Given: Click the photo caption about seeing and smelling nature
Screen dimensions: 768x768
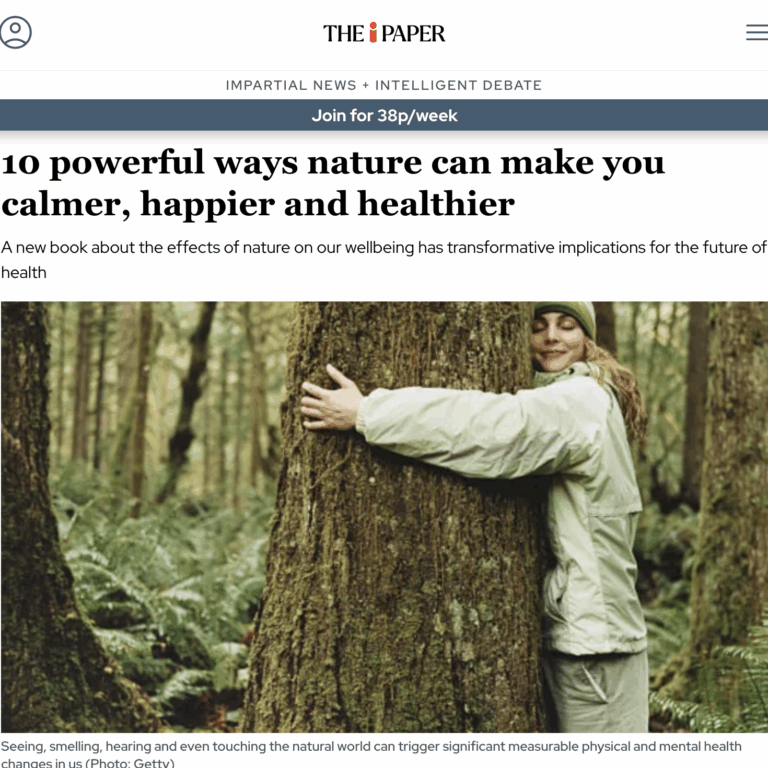Looking at the screenshot, I should pos(371,754).
